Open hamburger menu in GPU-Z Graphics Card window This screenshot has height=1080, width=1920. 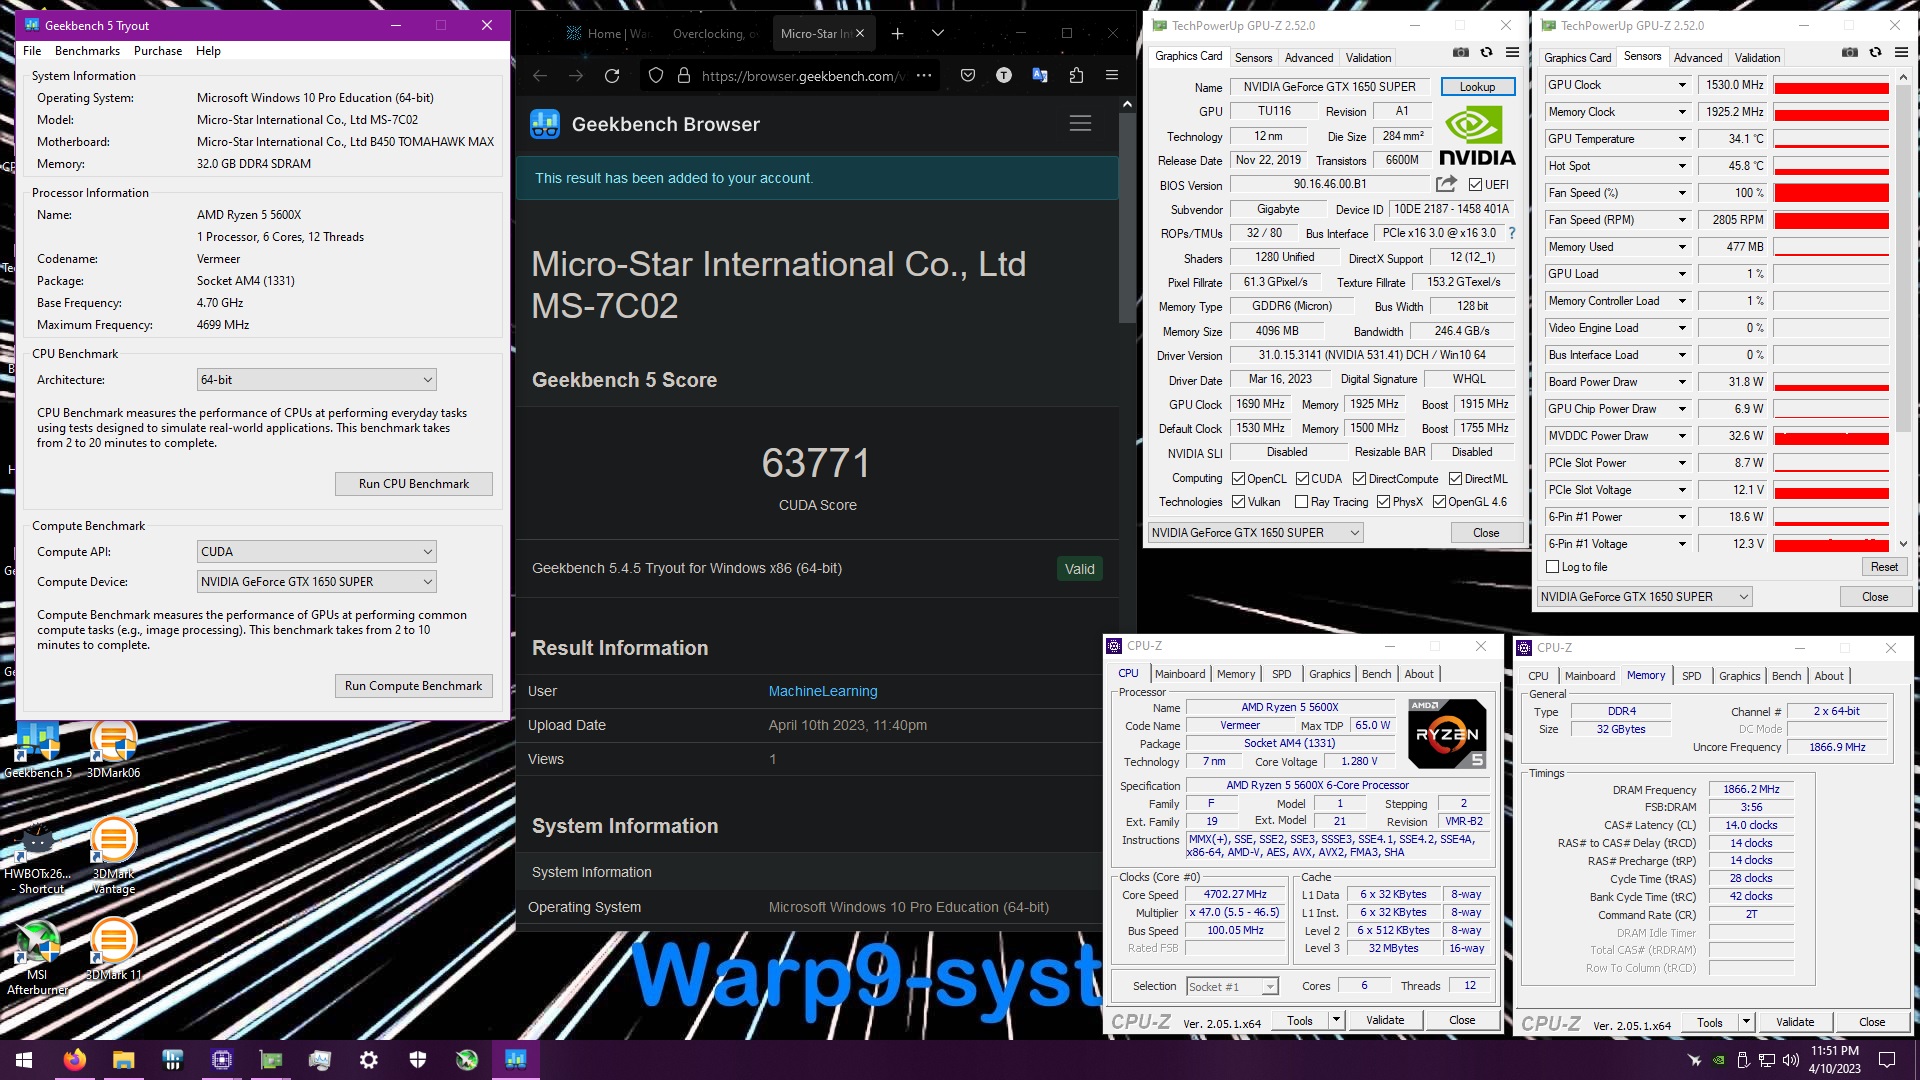1513,53
